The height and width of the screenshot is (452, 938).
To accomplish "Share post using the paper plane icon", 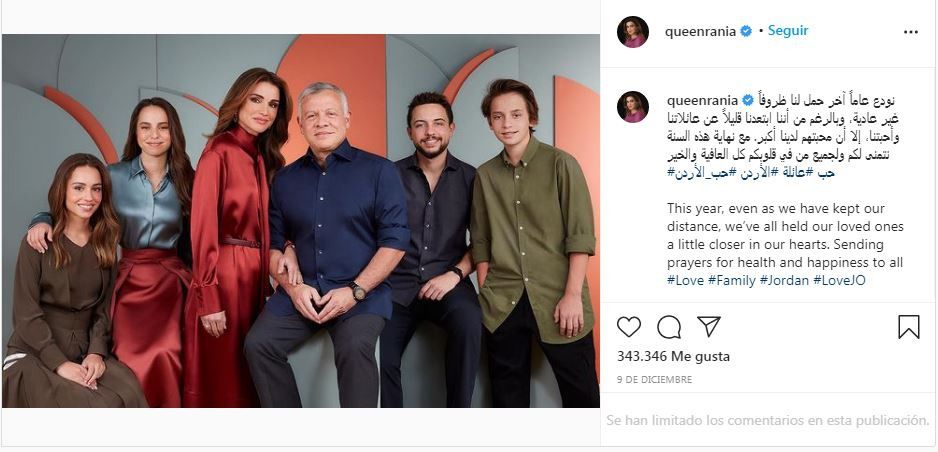I will point(709,327).
